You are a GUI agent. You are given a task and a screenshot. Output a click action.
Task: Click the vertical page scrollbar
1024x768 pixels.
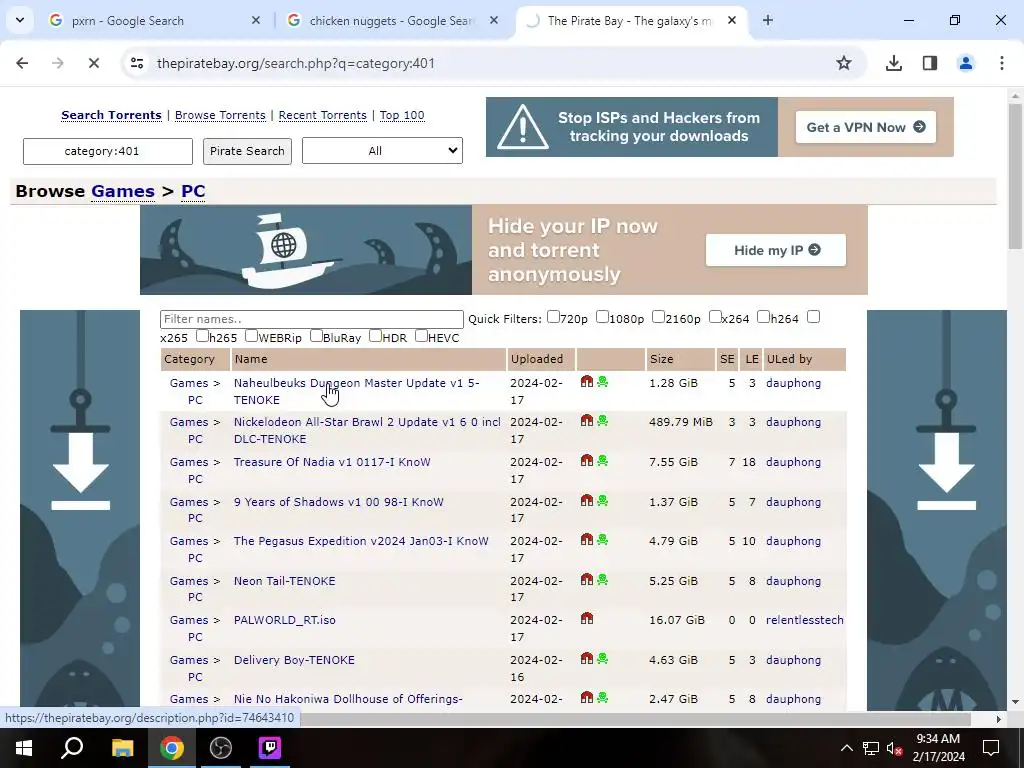pos(1015,176)
